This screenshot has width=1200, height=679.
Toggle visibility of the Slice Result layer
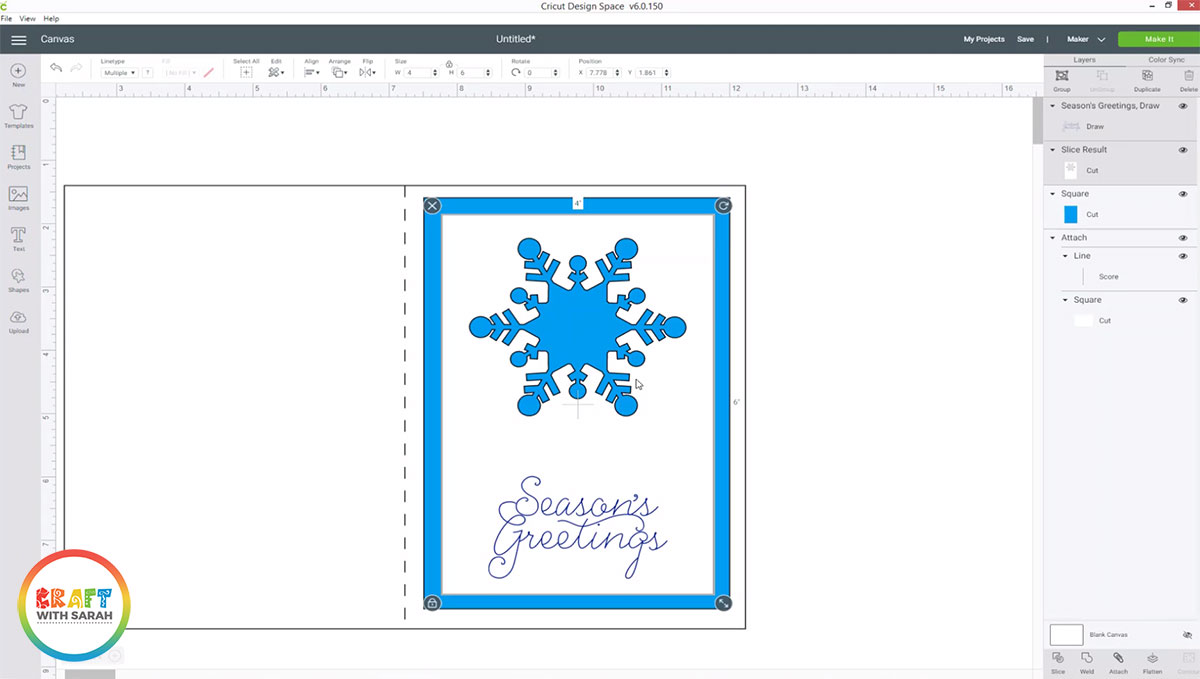coord(1183,149)
